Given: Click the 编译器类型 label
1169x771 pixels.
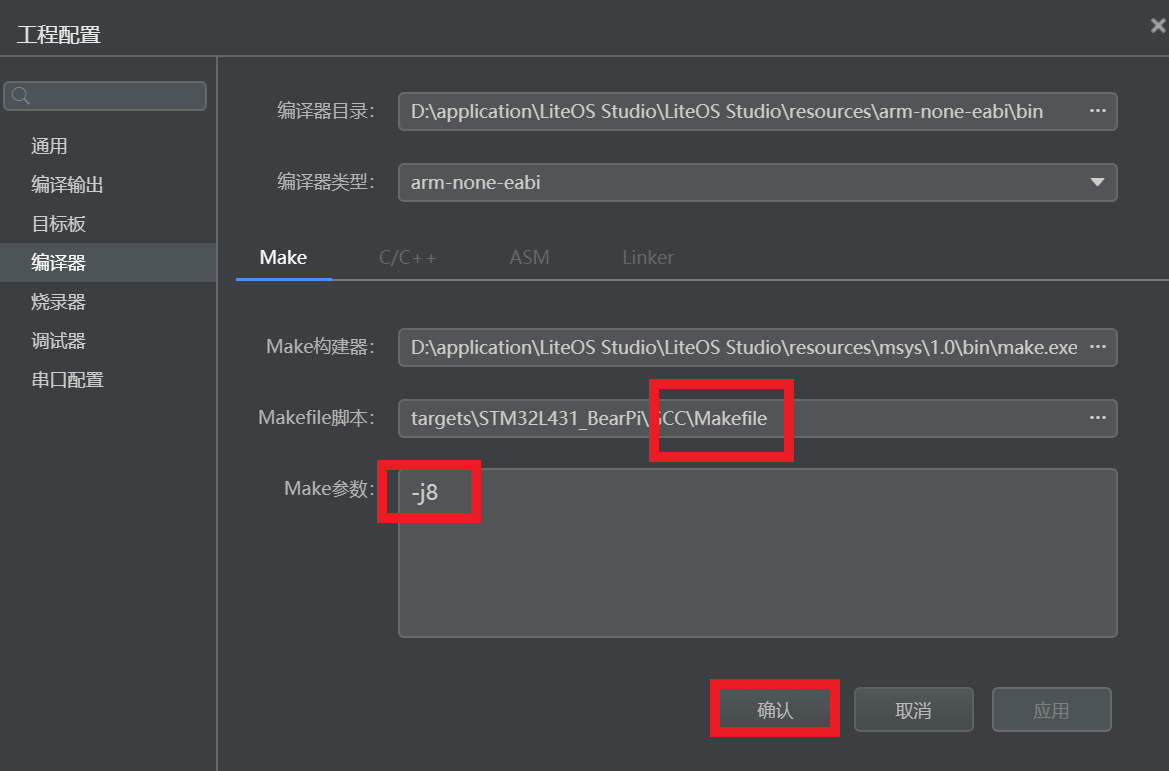Looking at the screenshot, I should (326, 182).
